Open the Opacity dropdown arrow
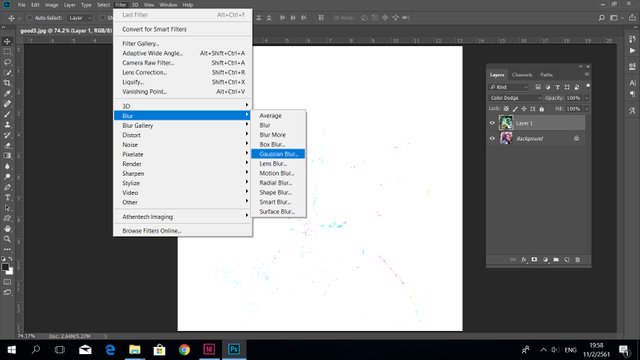Viewport: 640px width, 360px height. tap(587, 98)
